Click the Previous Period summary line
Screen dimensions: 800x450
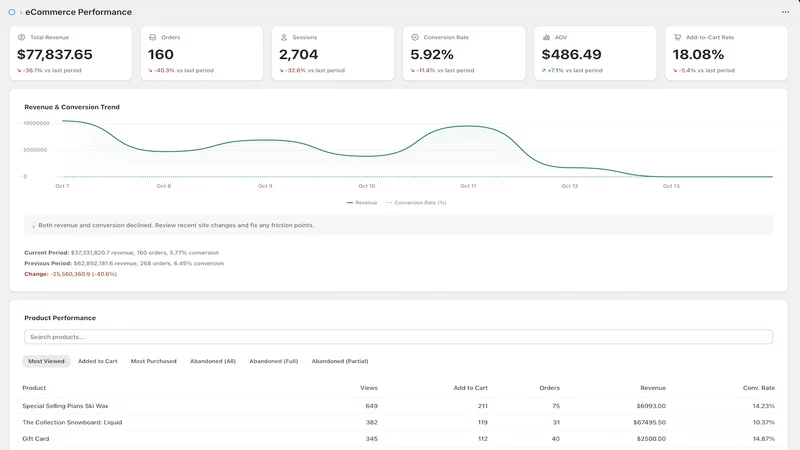124,263
